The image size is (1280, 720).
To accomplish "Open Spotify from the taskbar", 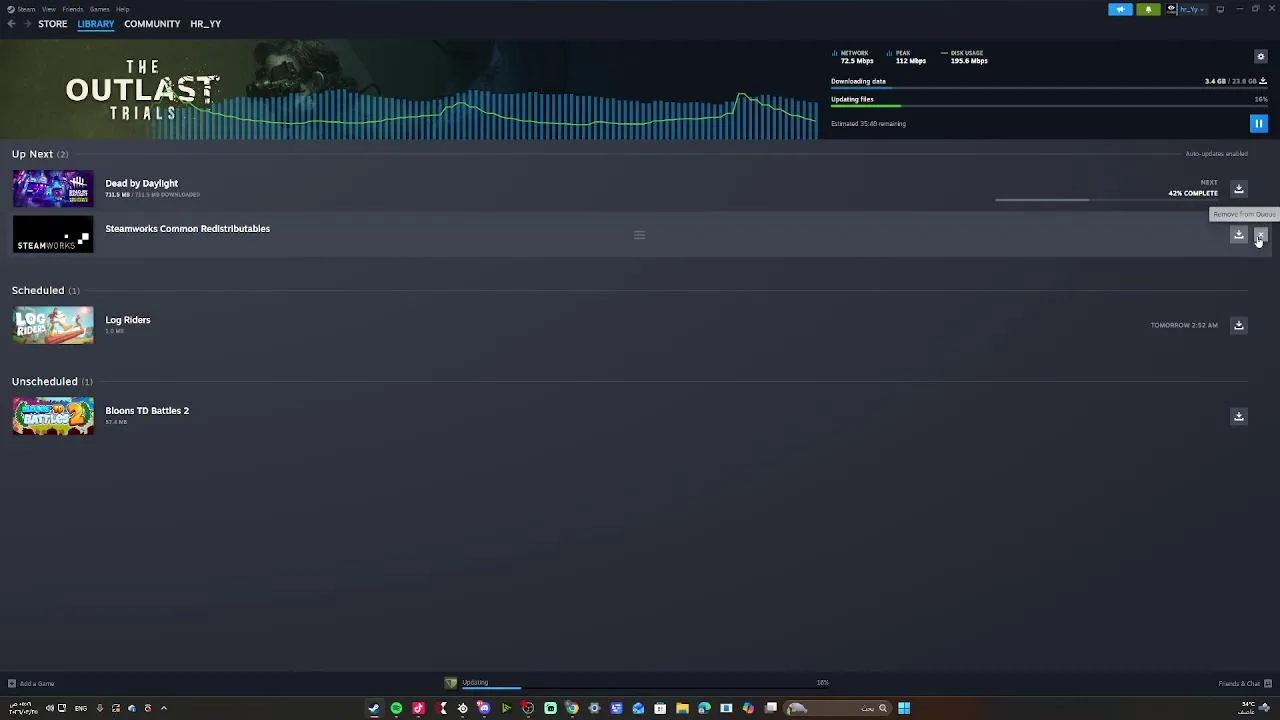I will pos(396,708).
